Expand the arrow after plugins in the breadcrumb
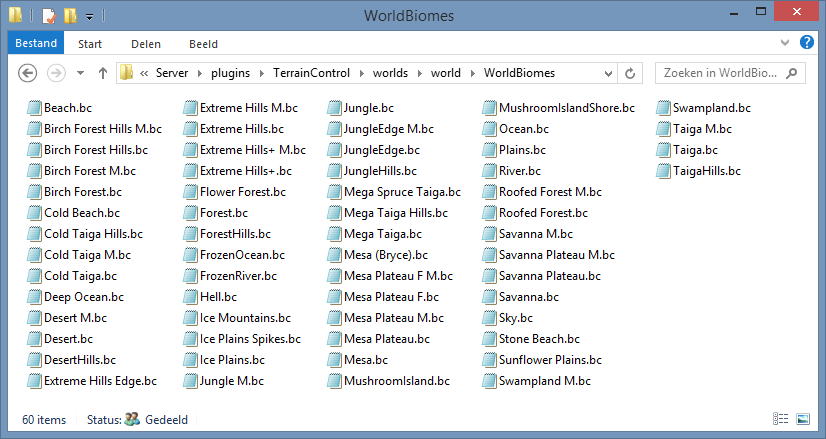 (261, 74)
